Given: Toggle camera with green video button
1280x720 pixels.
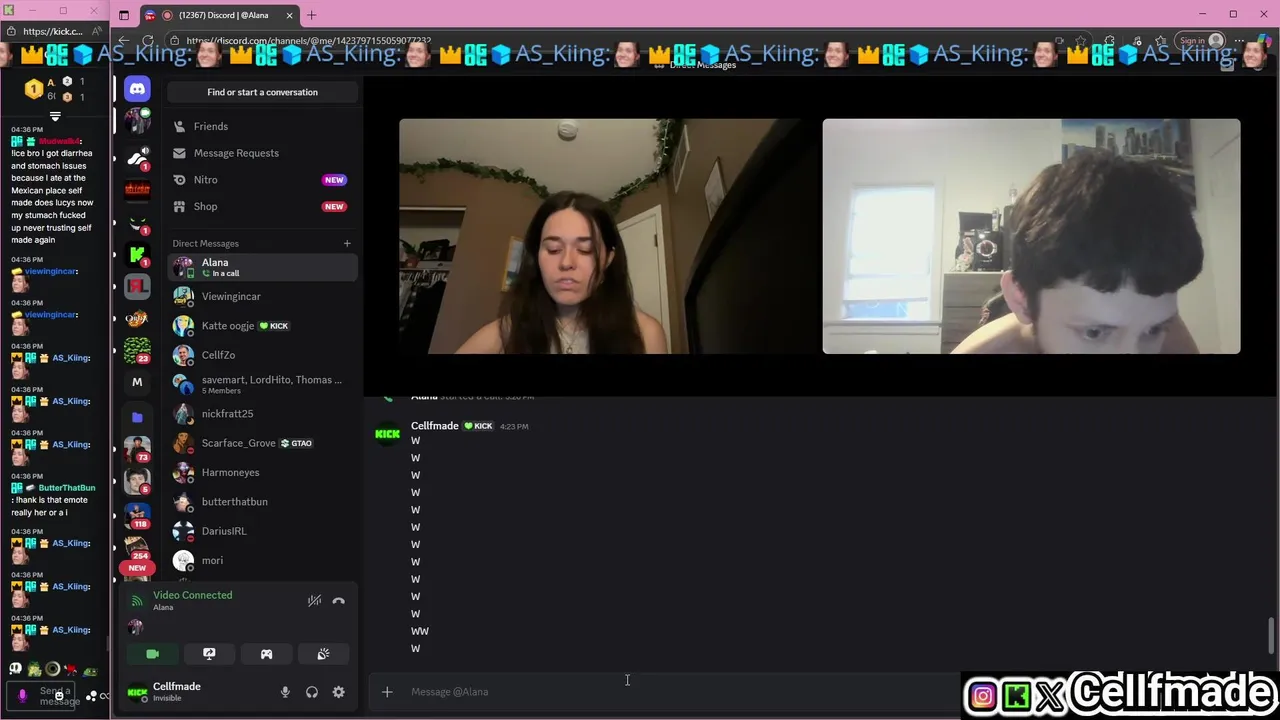Looking at the screenshot, I should tap(152, 654).
